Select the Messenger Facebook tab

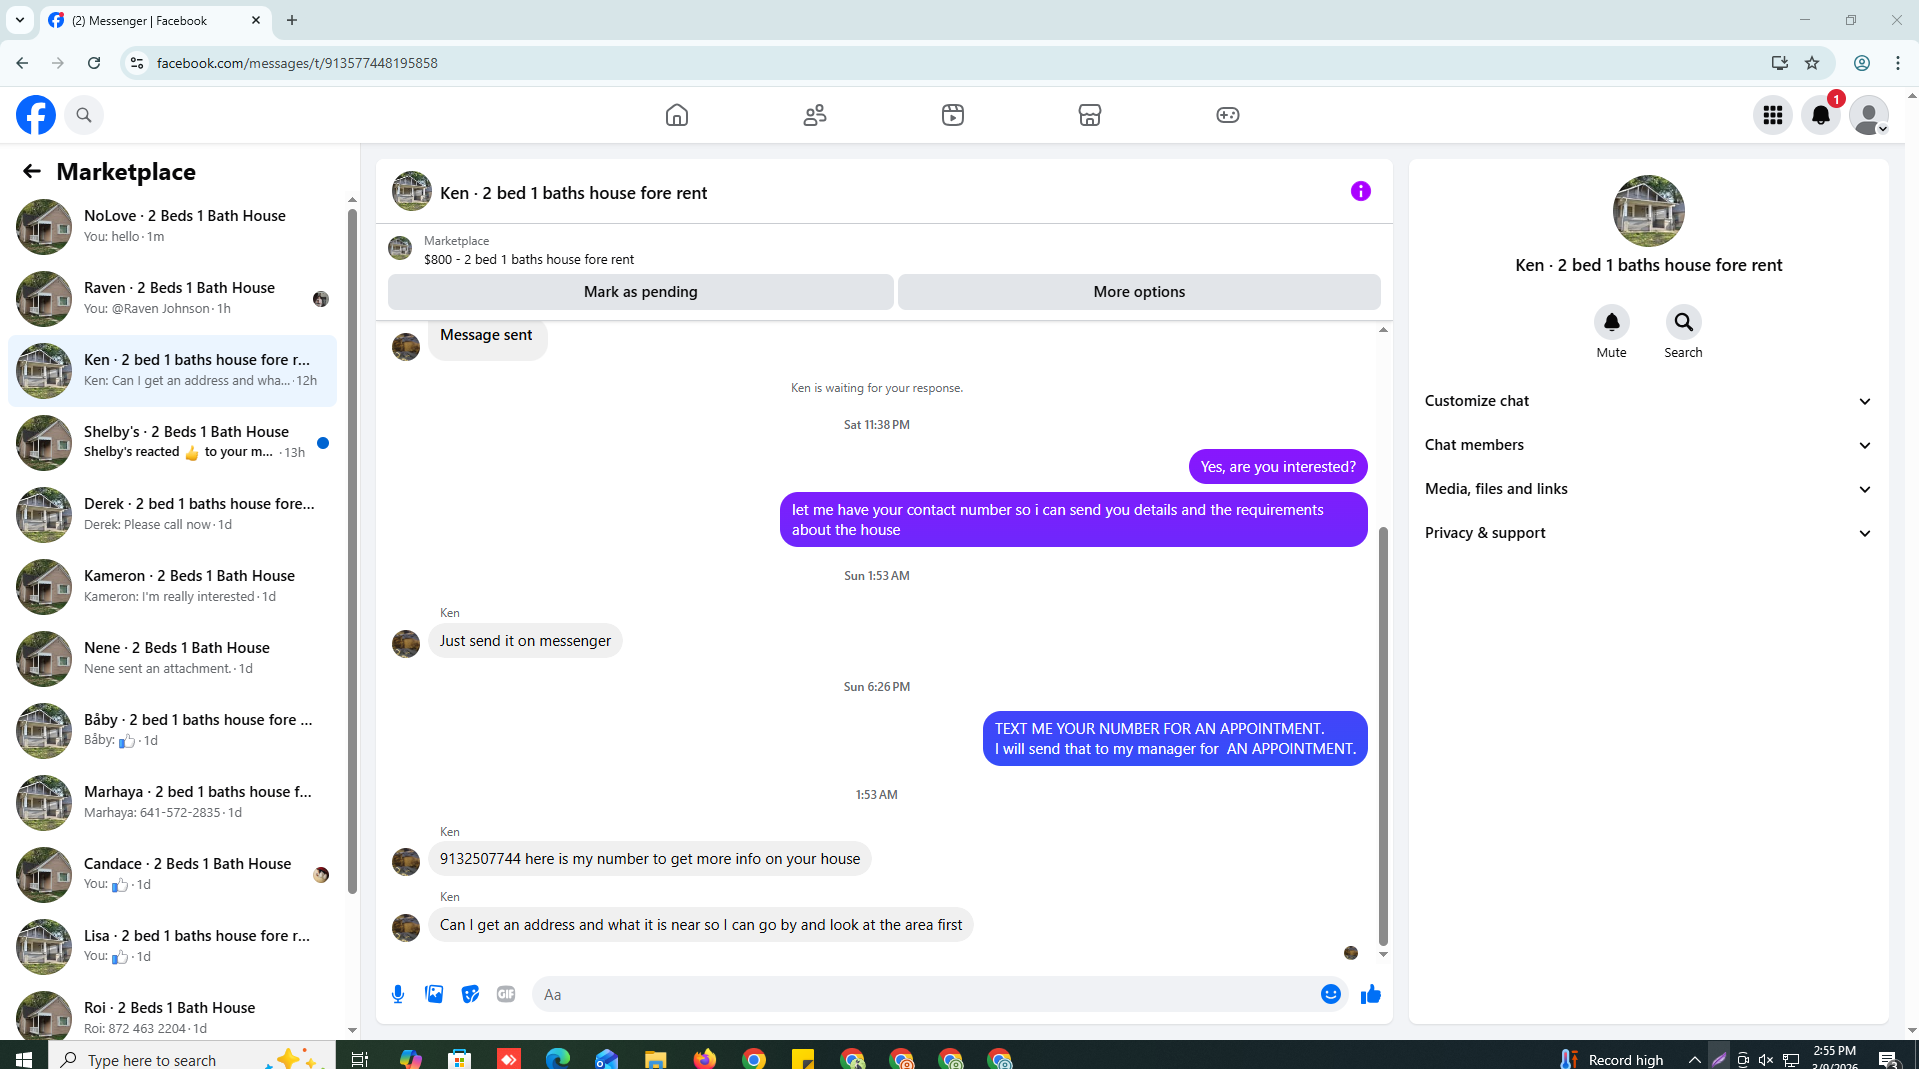155,20
